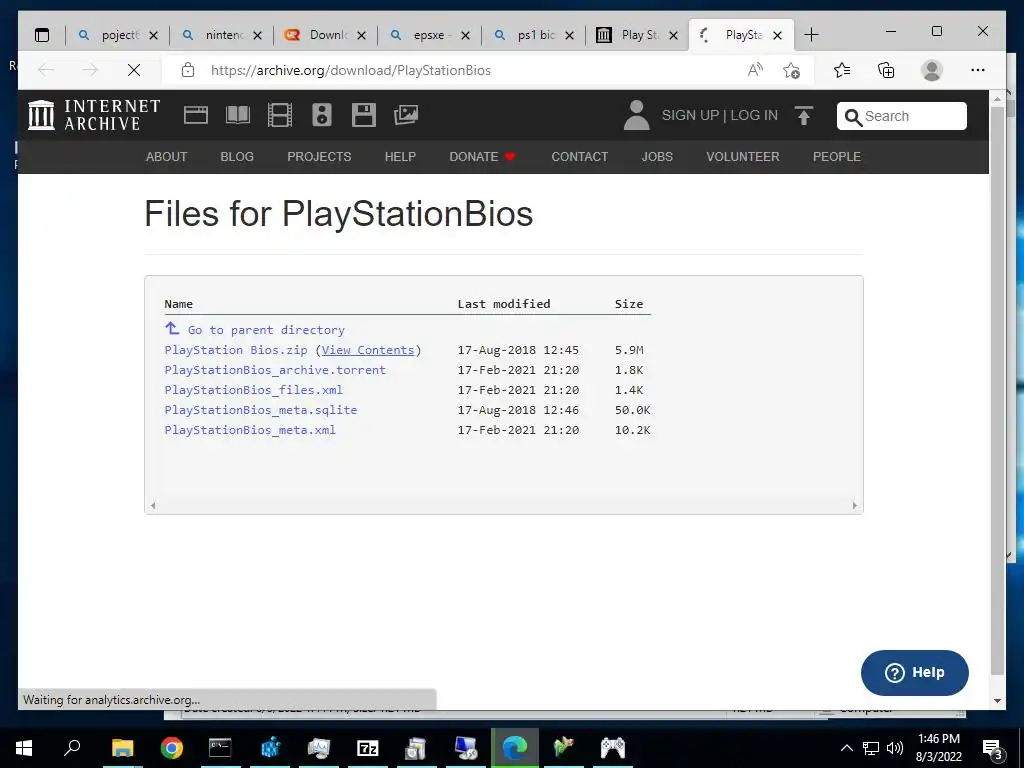This screenshot has width=1024, height=768.
Task: Open PlayStationBios_meta.sqlite link
Action: click(261, 410)
